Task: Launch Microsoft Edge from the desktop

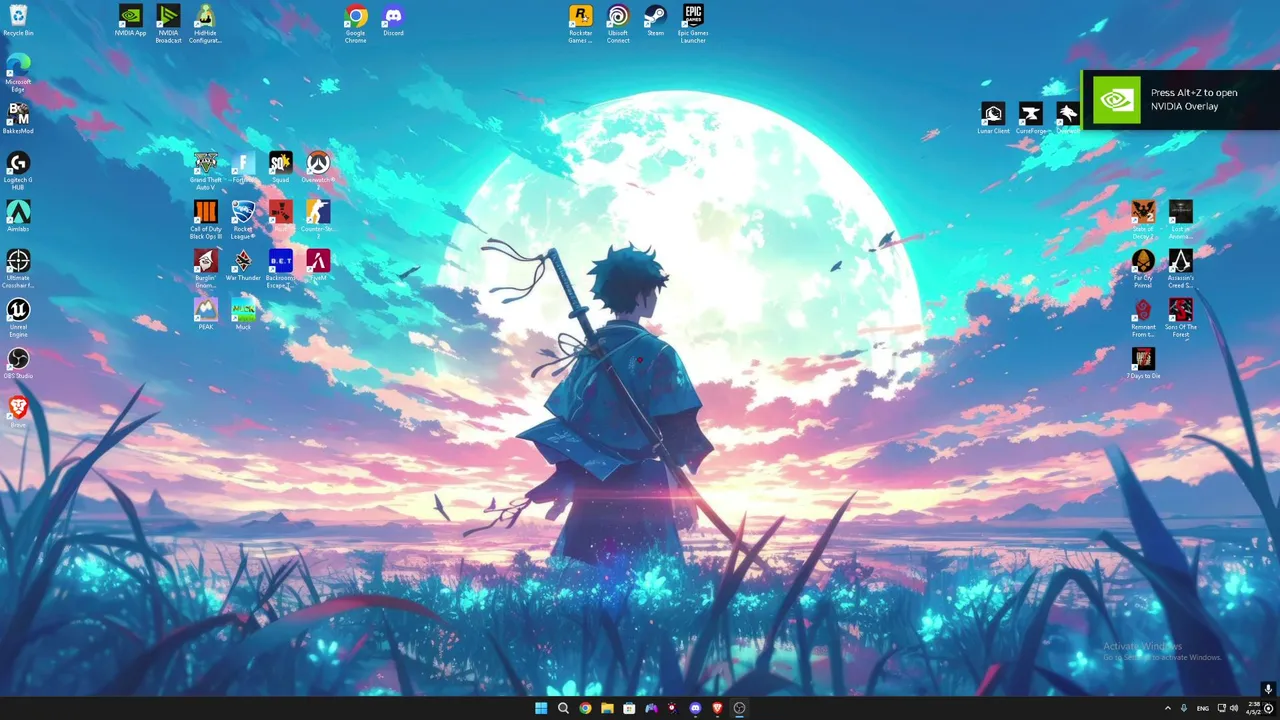Action: (18, 72)
